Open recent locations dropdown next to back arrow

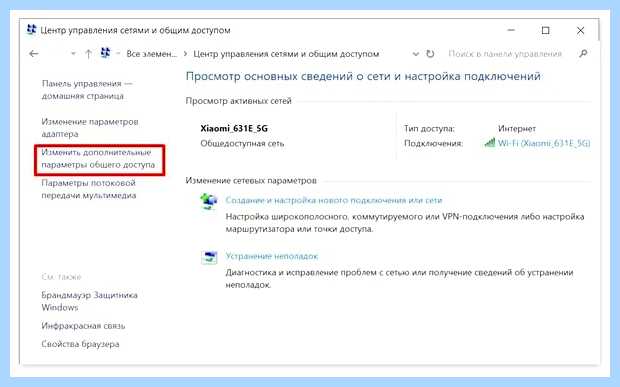pyautogui.click(x=73, y=54)
